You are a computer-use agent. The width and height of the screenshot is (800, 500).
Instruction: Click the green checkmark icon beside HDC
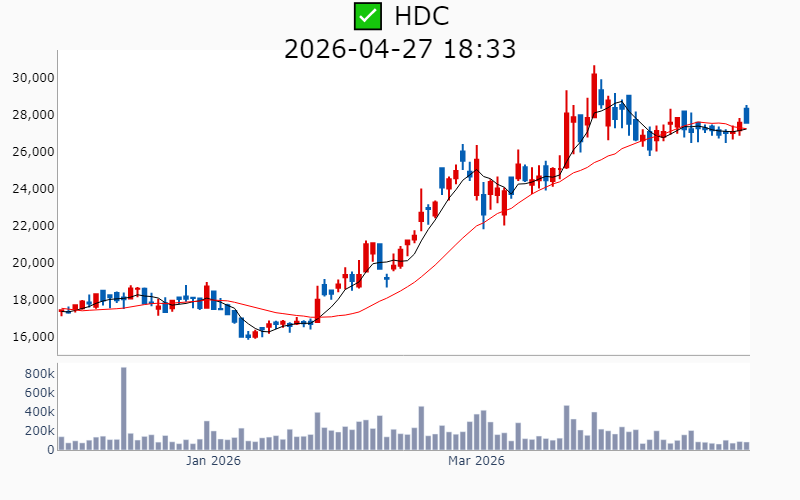(368, 16)
